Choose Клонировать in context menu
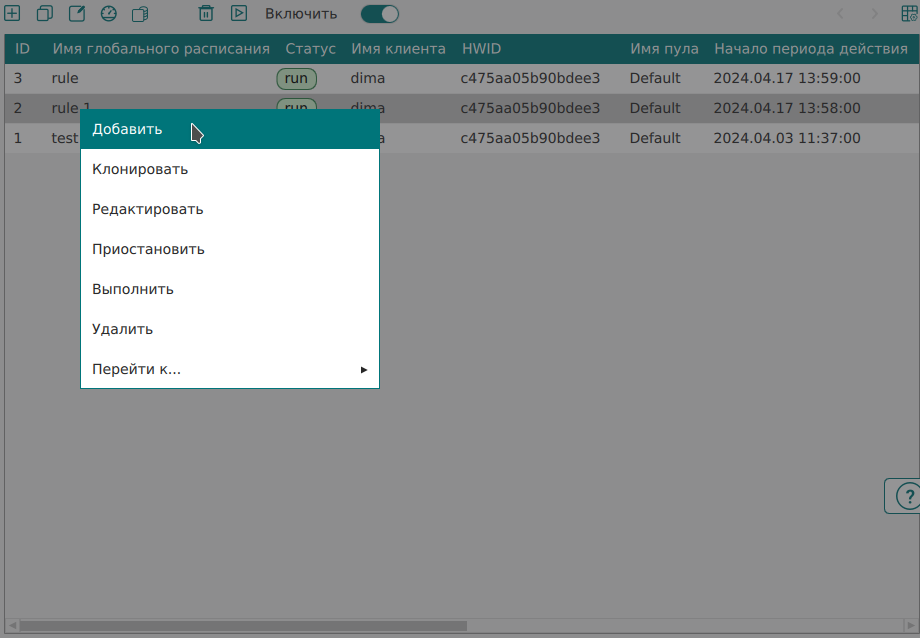Image resolution: width=920 pixels, height=638 pixels. pos(229,169)
